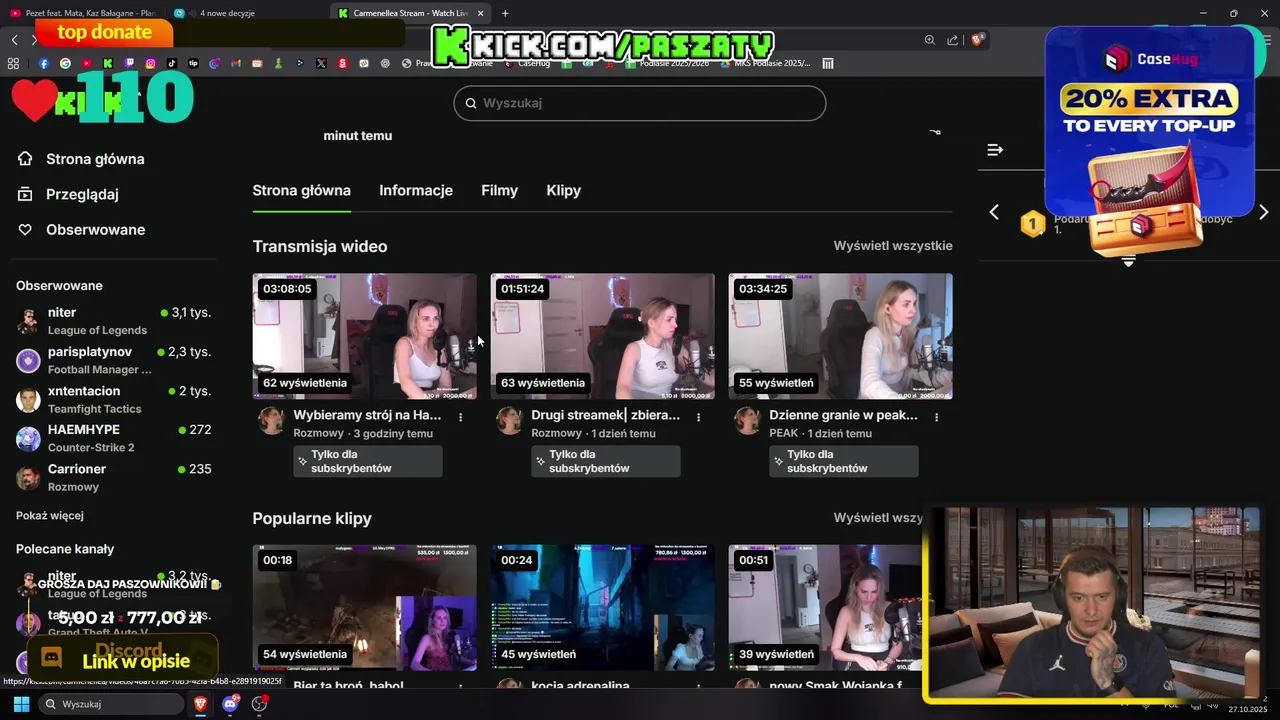Click browser back arrow button
Viewport: 1280px width, 720px height.
click(14, 40)
